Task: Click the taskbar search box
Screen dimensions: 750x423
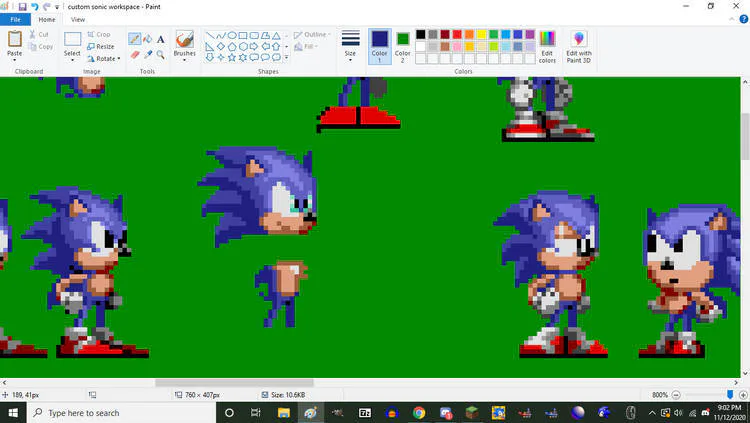Action: click(x=120, y=412)
